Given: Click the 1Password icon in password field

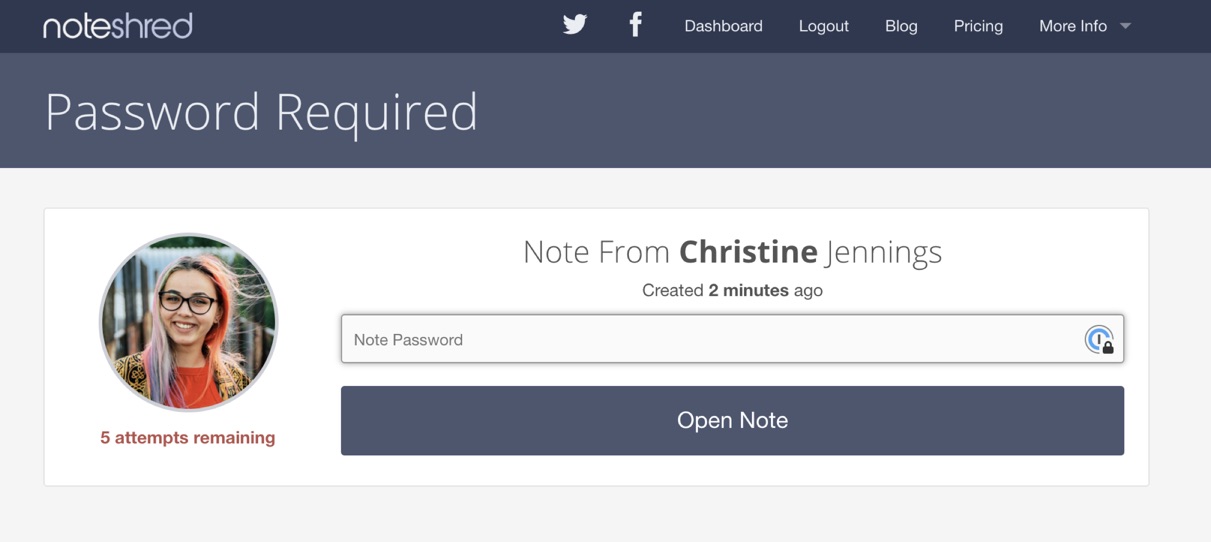Looking at the screenshot, I should [1099, 340].
